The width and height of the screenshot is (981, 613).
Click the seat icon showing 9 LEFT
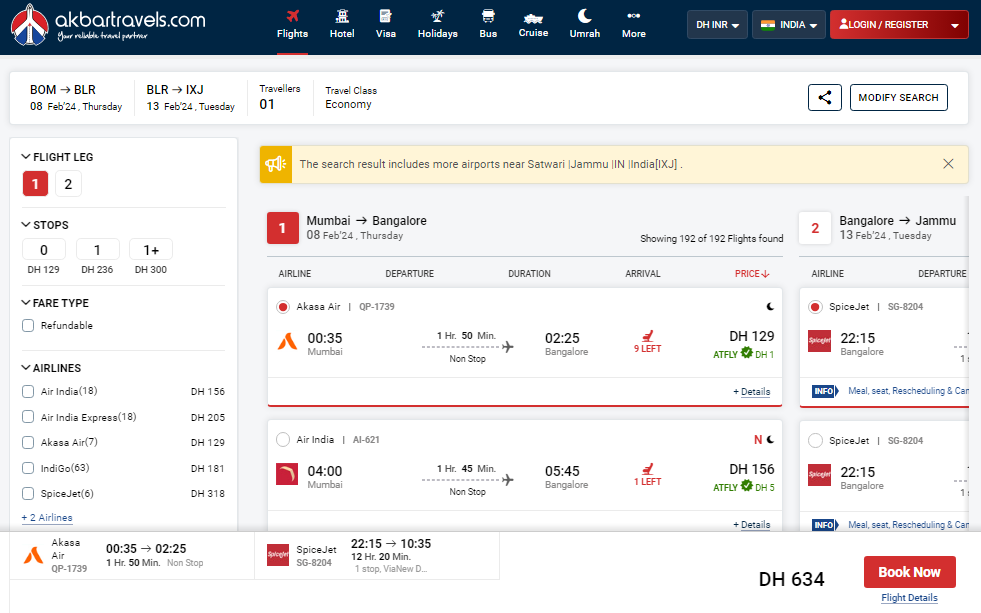648,337
